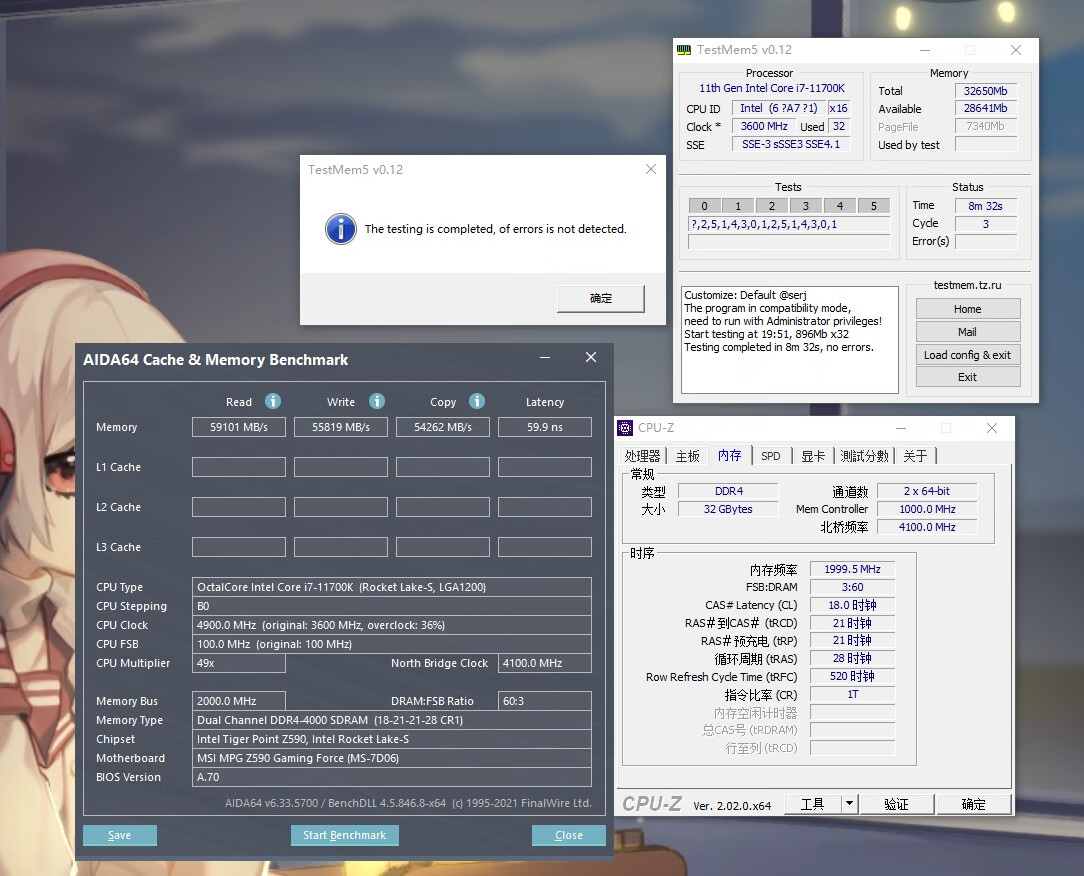Viewport: 1084px width, 876px height.
Task: Click the Close button in AIDA64
Action: coord(569,835)
